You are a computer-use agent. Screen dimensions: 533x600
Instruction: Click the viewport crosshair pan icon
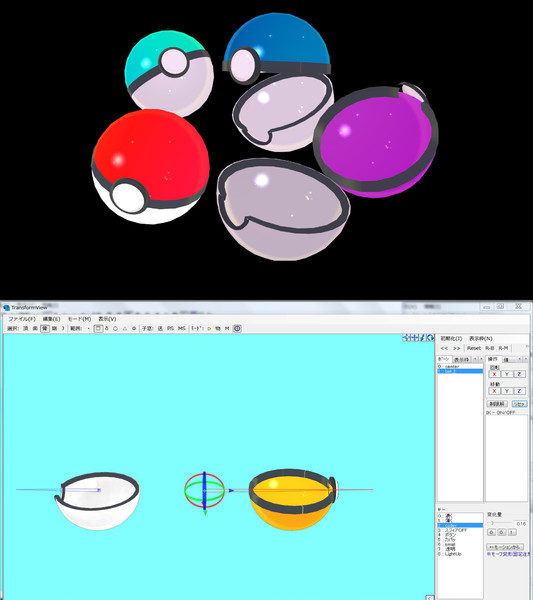pyautogui.click(x=414, y=338)
